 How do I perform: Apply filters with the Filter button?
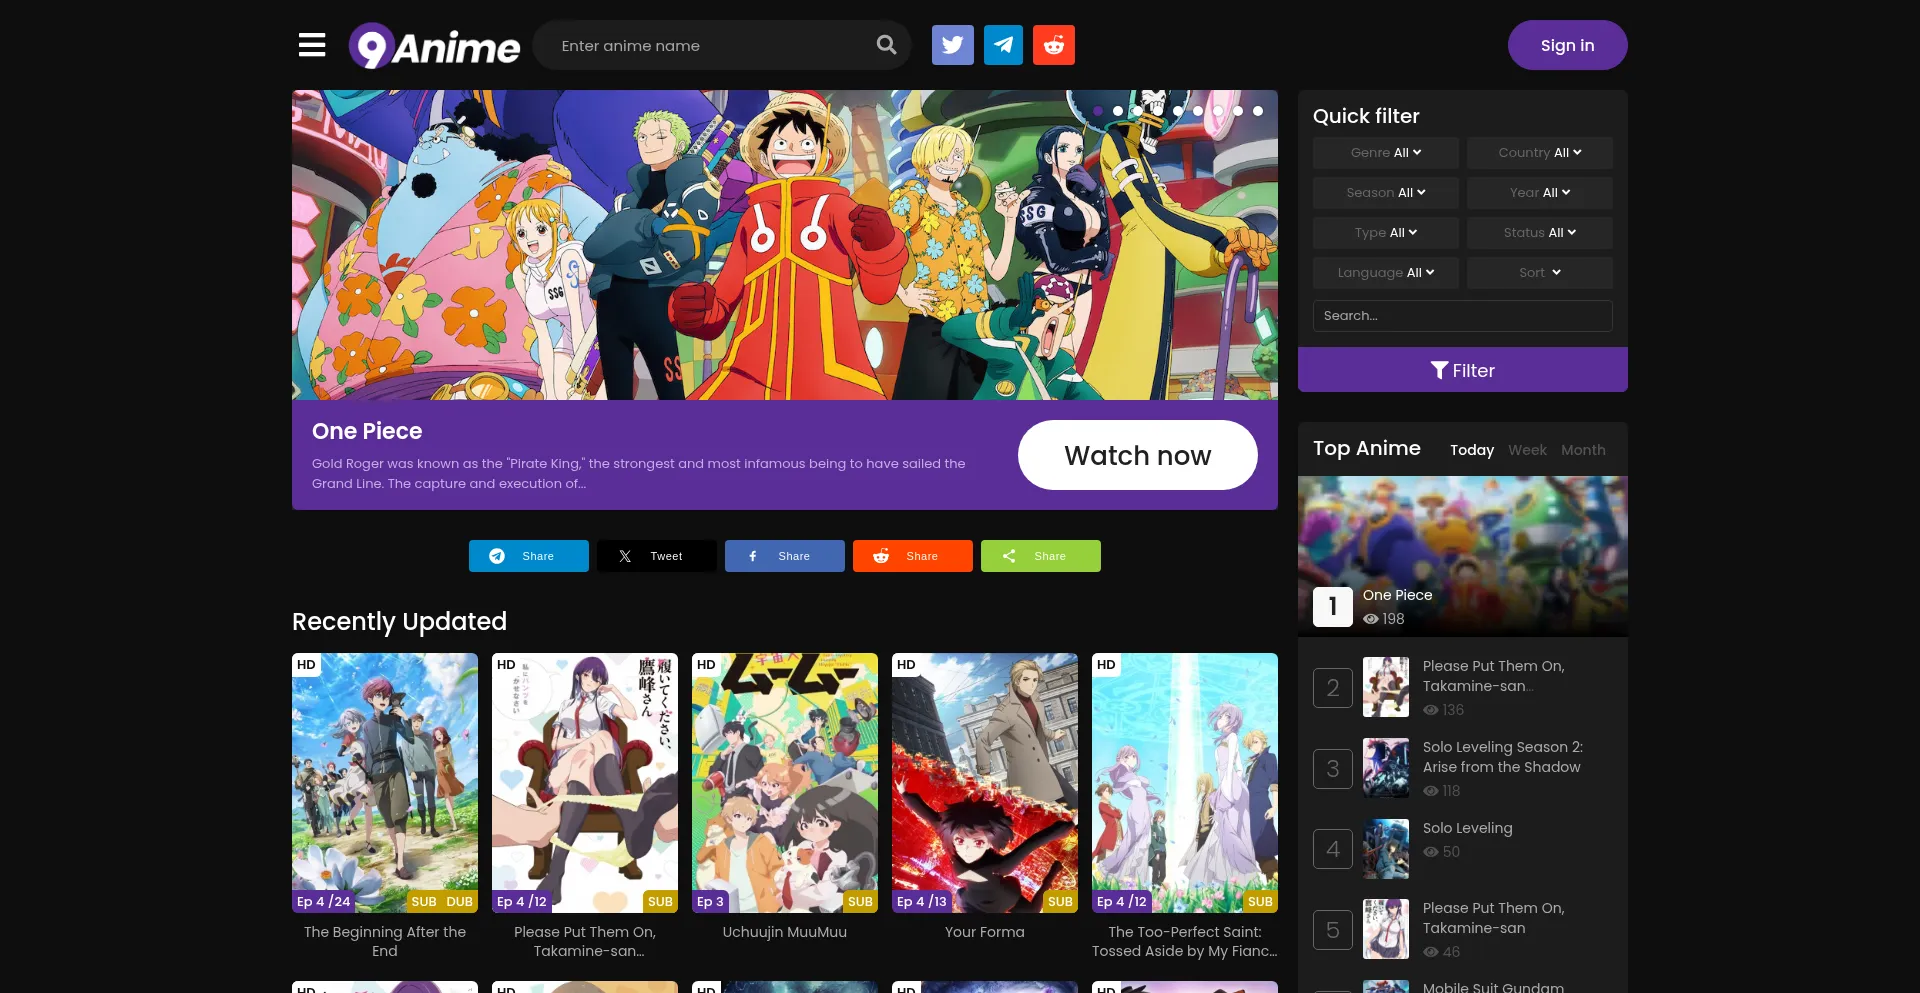pyautogui.click(x=1462, y=370)
